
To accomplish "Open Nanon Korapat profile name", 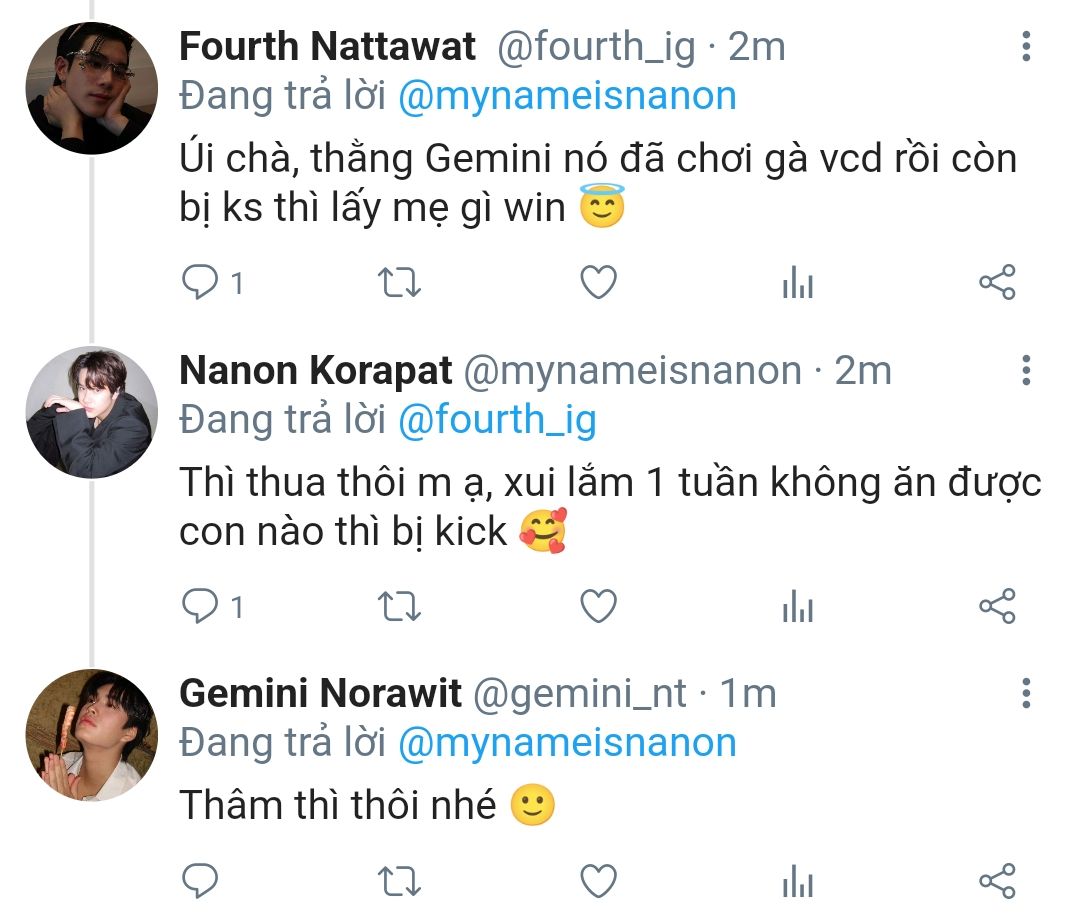I will pos(315,371).
